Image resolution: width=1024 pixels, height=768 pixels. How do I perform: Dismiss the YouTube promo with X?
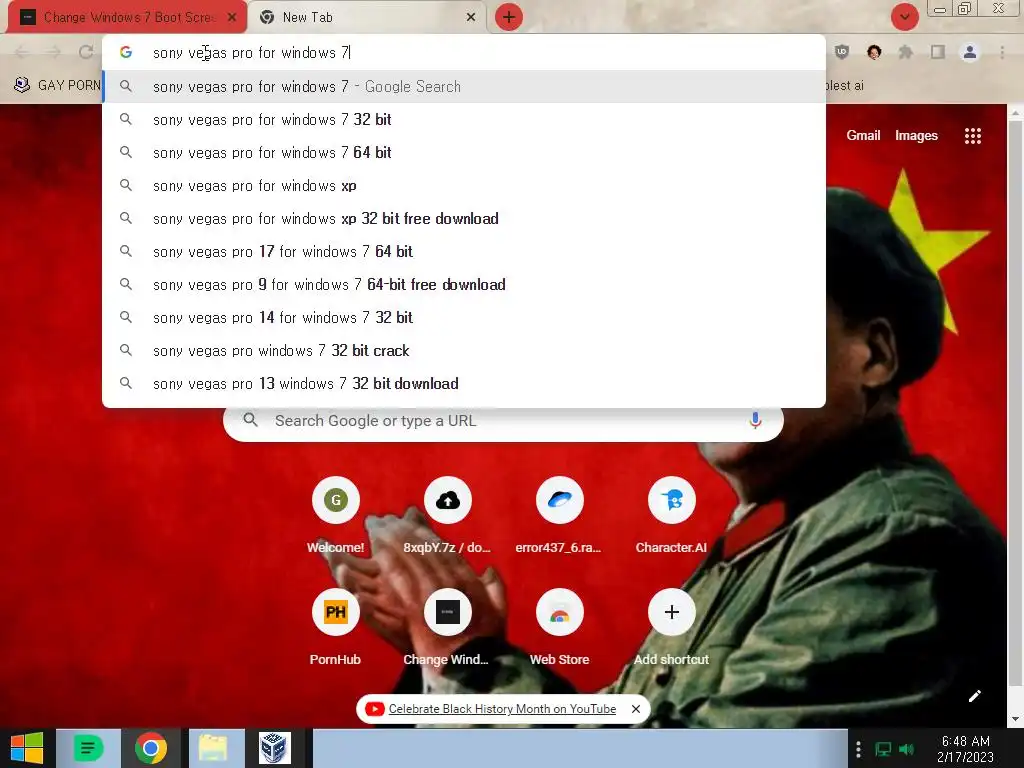pos(635,709)
